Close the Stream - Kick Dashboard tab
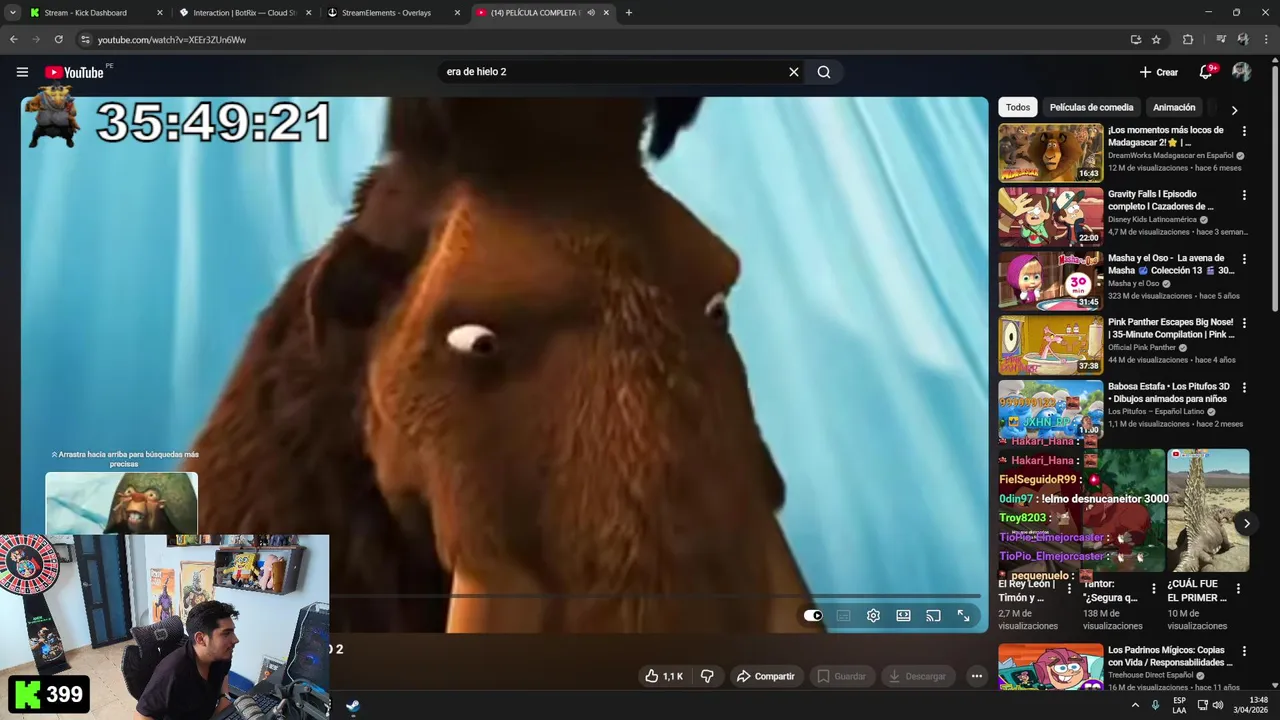The height and width of the screenshot is (720, 1280). click(x=159, y=13)
